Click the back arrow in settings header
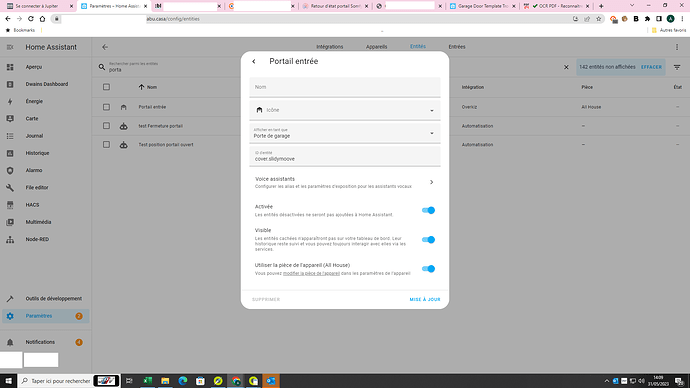The height and width of the screenshot is (388, 690). pos(105,47)
